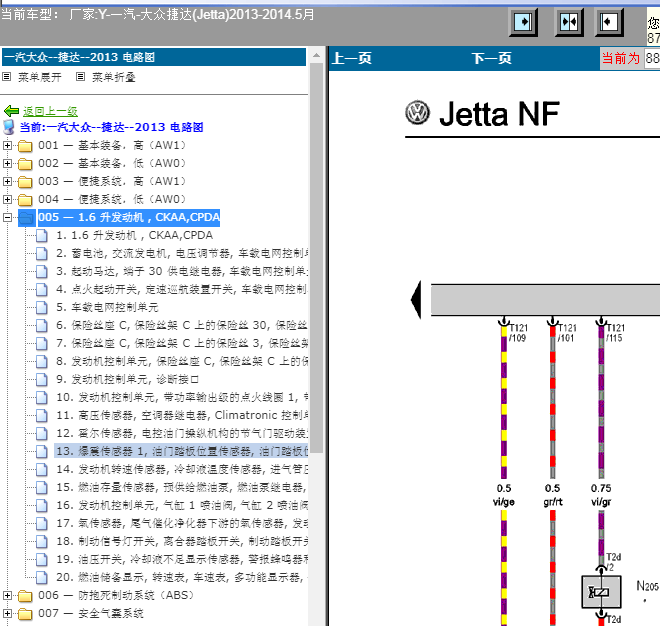Select 3. 起动马达 item
Screen dimensions: 660x626
pyautogui.click(x=182, y=272)
